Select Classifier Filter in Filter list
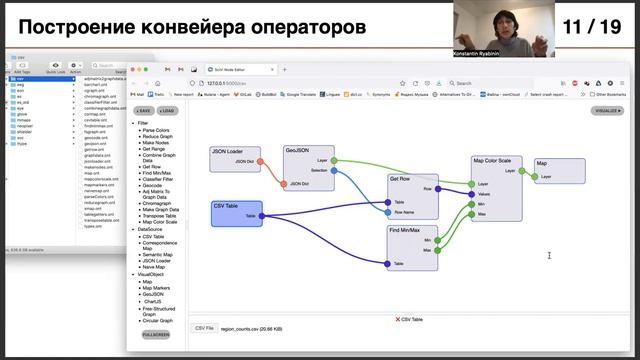Viewport: 640px width, 360px height. click(158, 179)
